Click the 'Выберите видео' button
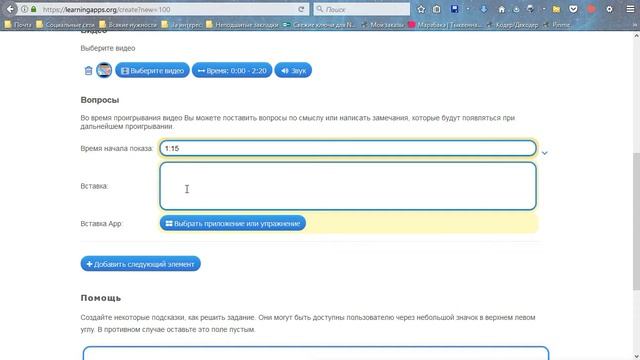This screenshot has height=360, width=640. [152, 71]
